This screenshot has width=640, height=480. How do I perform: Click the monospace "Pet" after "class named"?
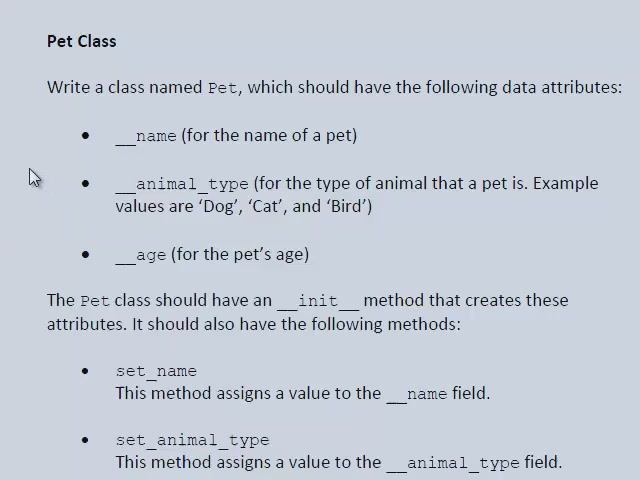point(222,88)
